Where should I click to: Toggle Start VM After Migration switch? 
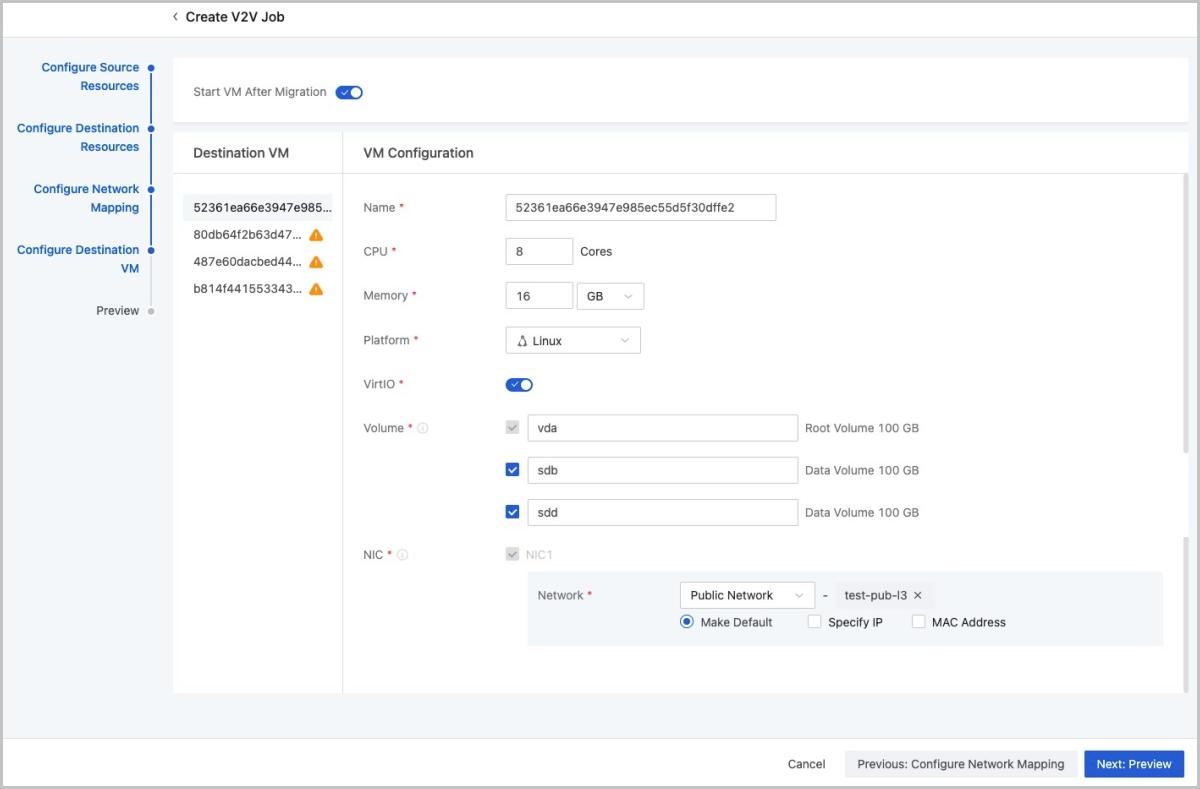tap(349, 92)
